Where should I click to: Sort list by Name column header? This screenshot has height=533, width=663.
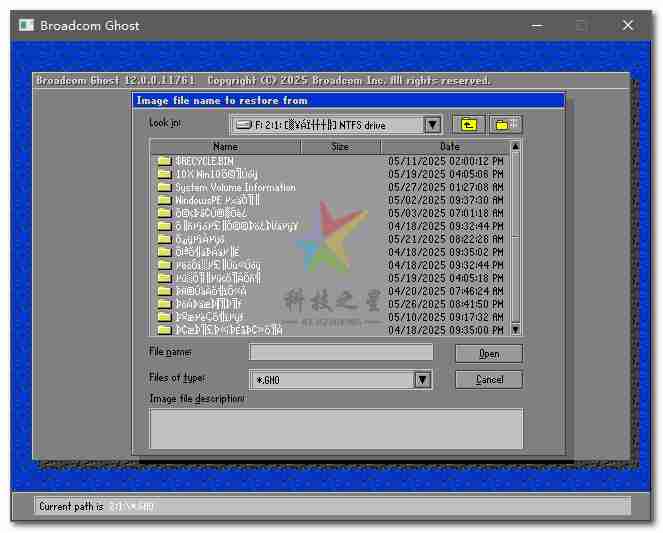[225, 147]
